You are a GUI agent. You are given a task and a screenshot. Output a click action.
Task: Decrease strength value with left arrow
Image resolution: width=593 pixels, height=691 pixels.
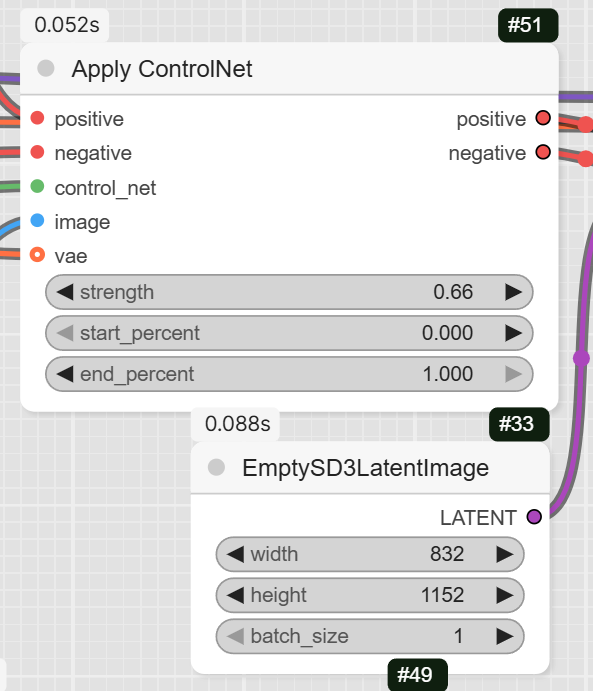[x=65, y=292]
